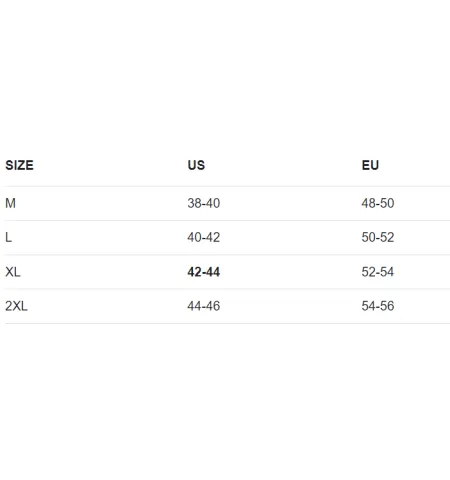
Task: Click the line between L and XL rows
Action: [x=227, y=255]
